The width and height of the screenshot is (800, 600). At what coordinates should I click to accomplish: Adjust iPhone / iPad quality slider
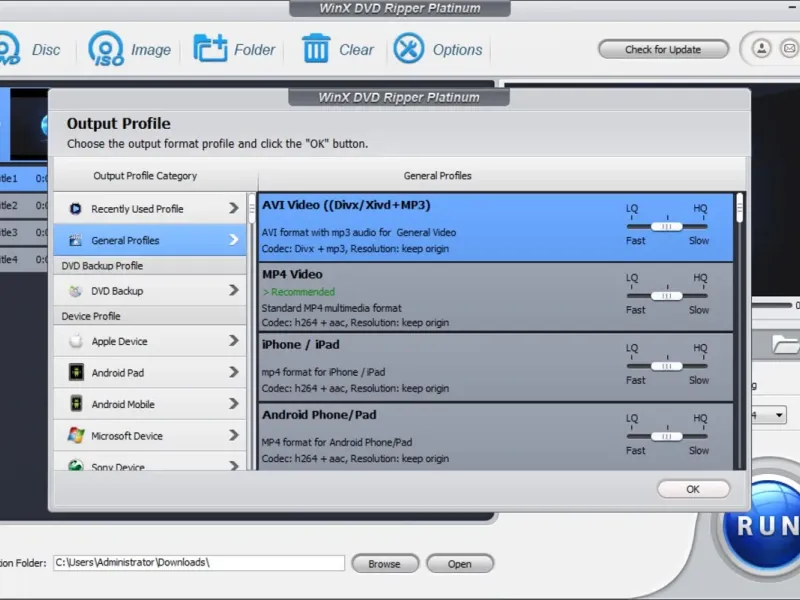tap(666, 366)
